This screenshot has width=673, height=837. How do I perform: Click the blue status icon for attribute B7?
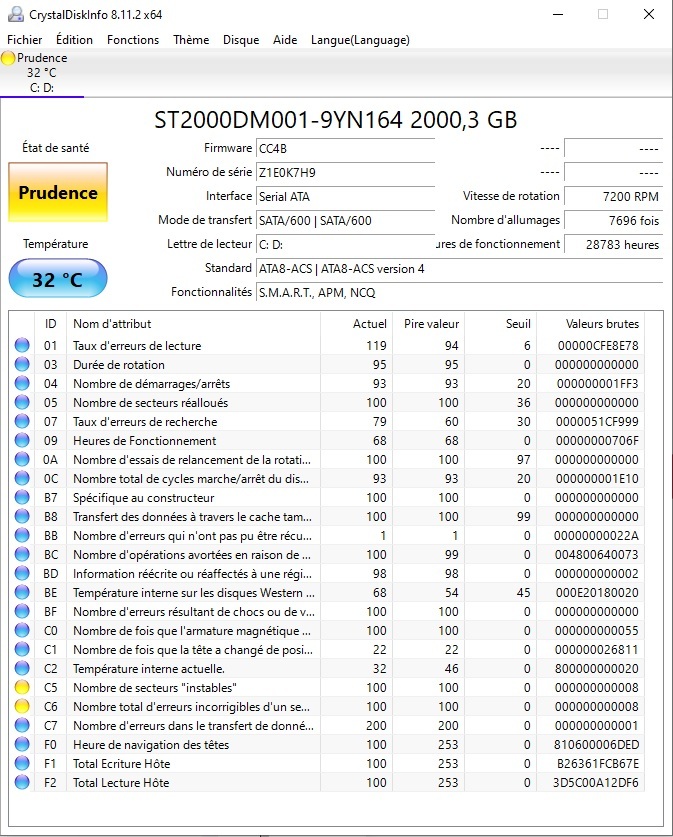tap(22, 498)
